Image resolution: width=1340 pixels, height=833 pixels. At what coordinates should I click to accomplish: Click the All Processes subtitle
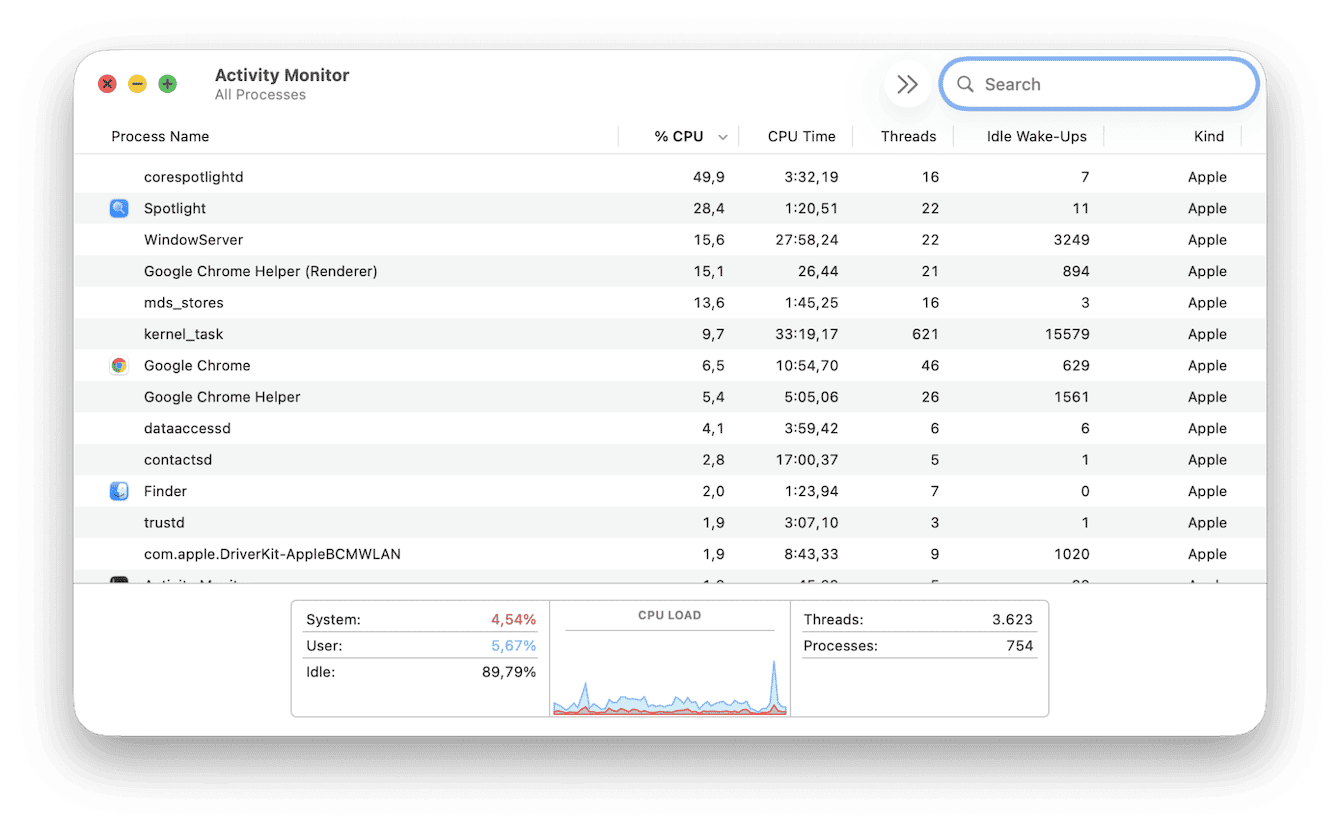click(260, 95)
